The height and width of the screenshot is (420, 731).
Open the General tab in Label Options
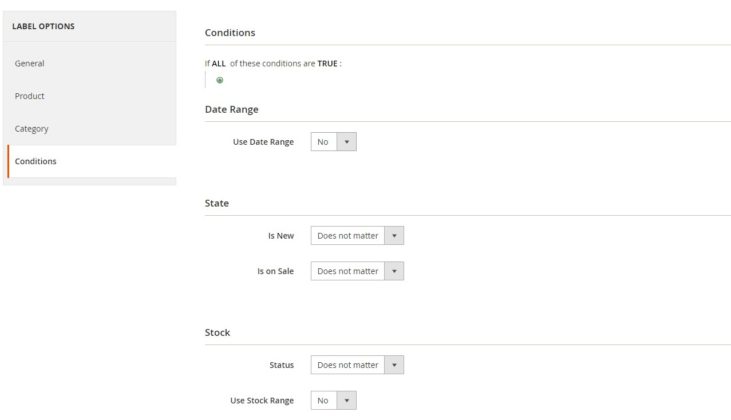[x=29, y=64]
